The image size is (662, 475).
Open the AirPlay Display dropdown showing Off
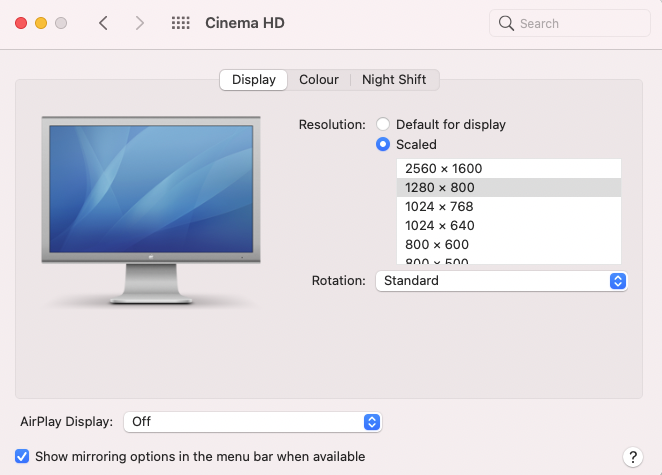click(253, 422)
